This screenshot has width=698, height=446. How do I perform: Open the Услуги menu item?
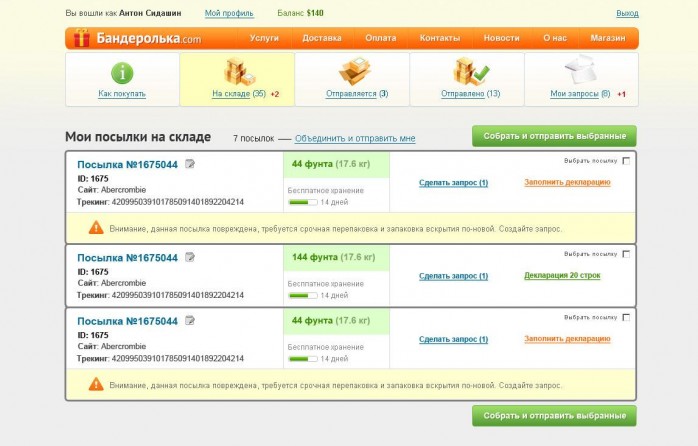pyautogui.click(x=264, y=38)
